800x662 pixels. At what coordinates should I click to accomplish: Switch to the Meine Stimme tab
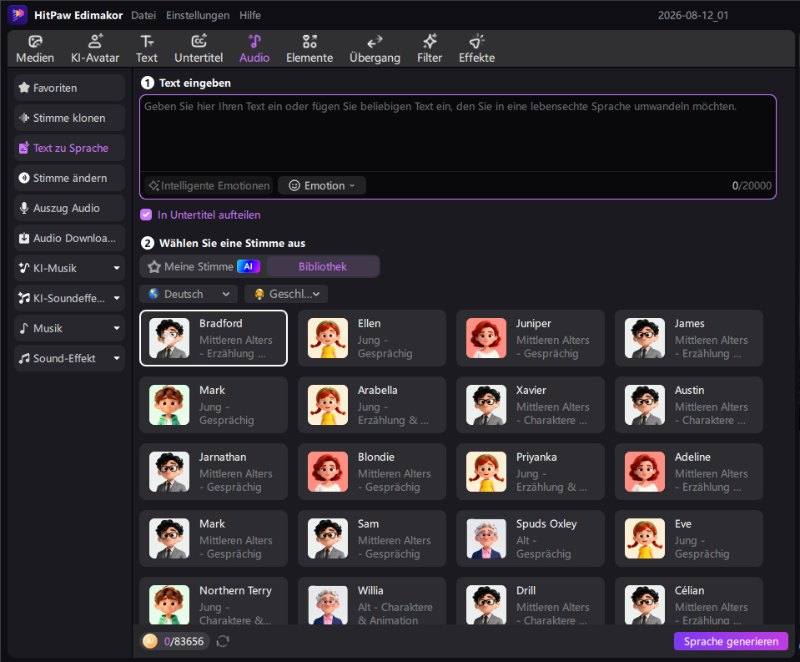click(203, 266)
